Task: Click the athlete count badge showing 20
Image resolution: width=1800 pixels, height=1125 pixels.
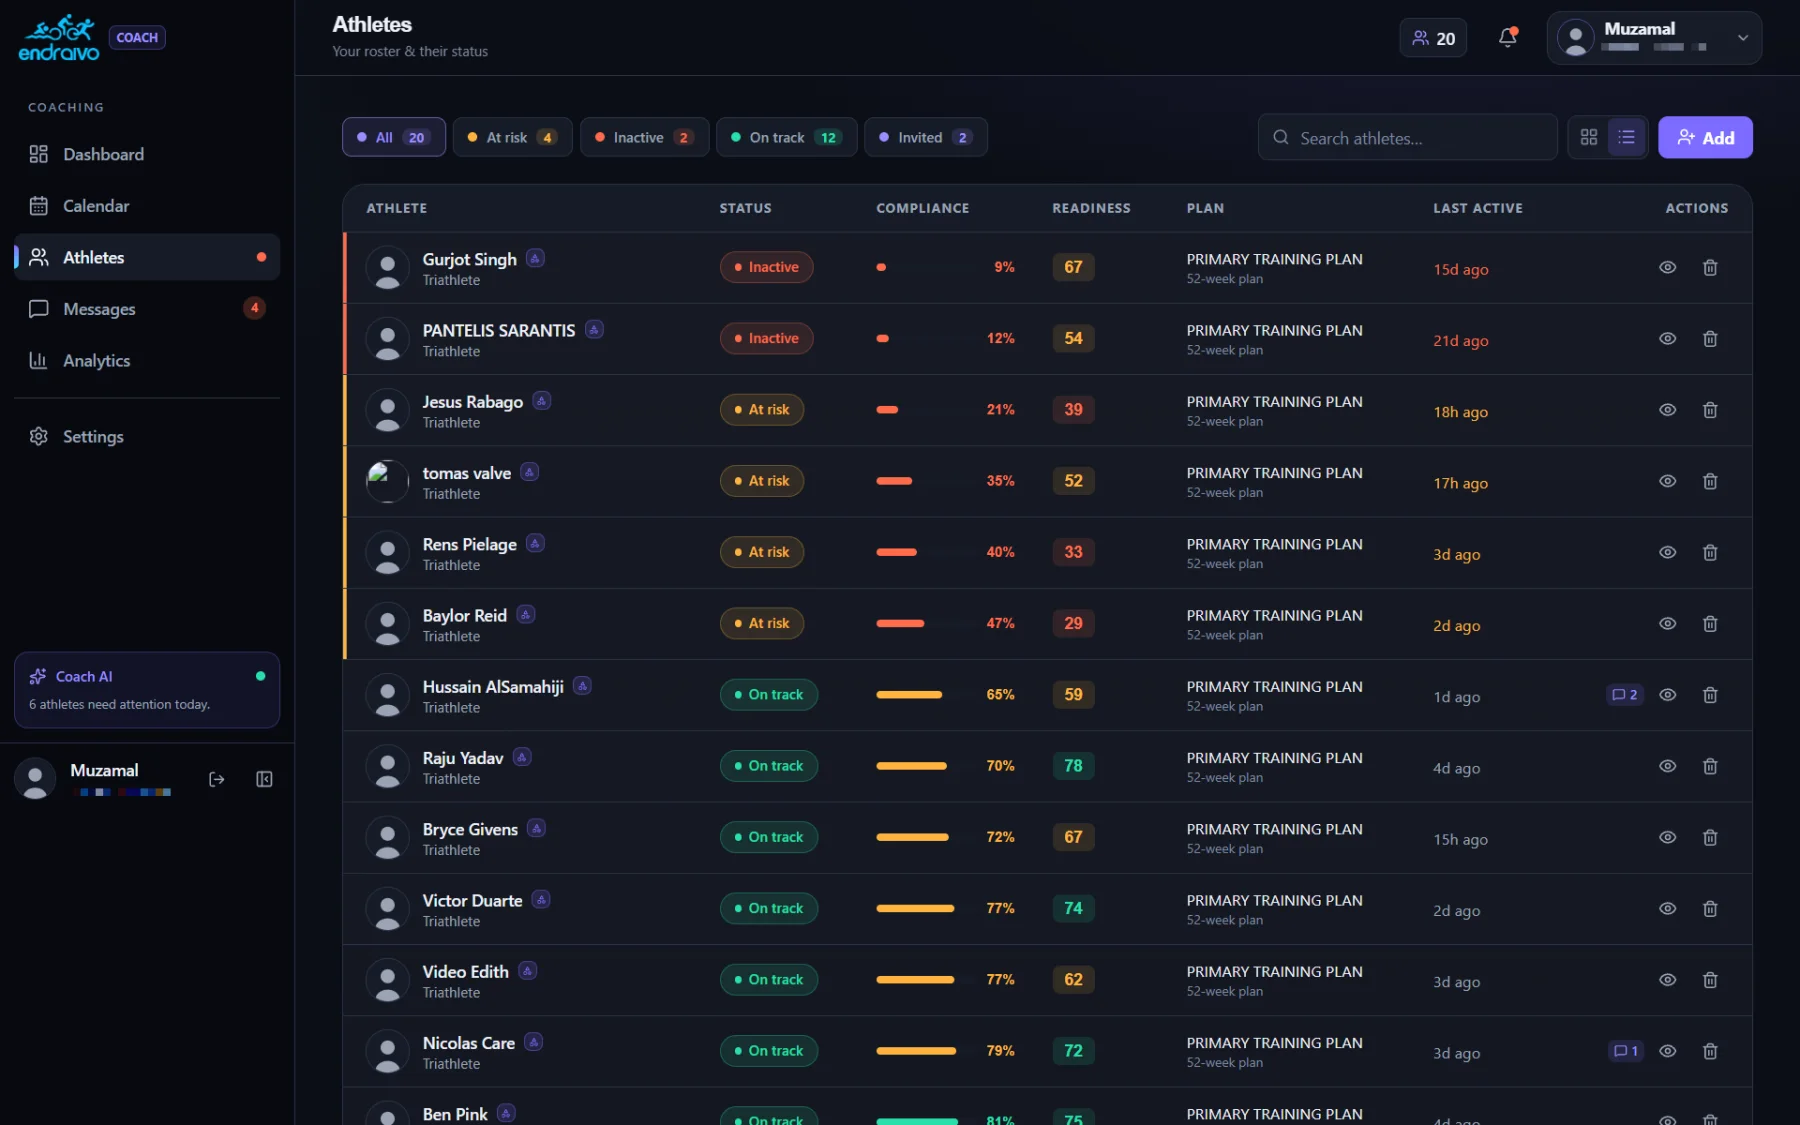Action: (1433, 38)
